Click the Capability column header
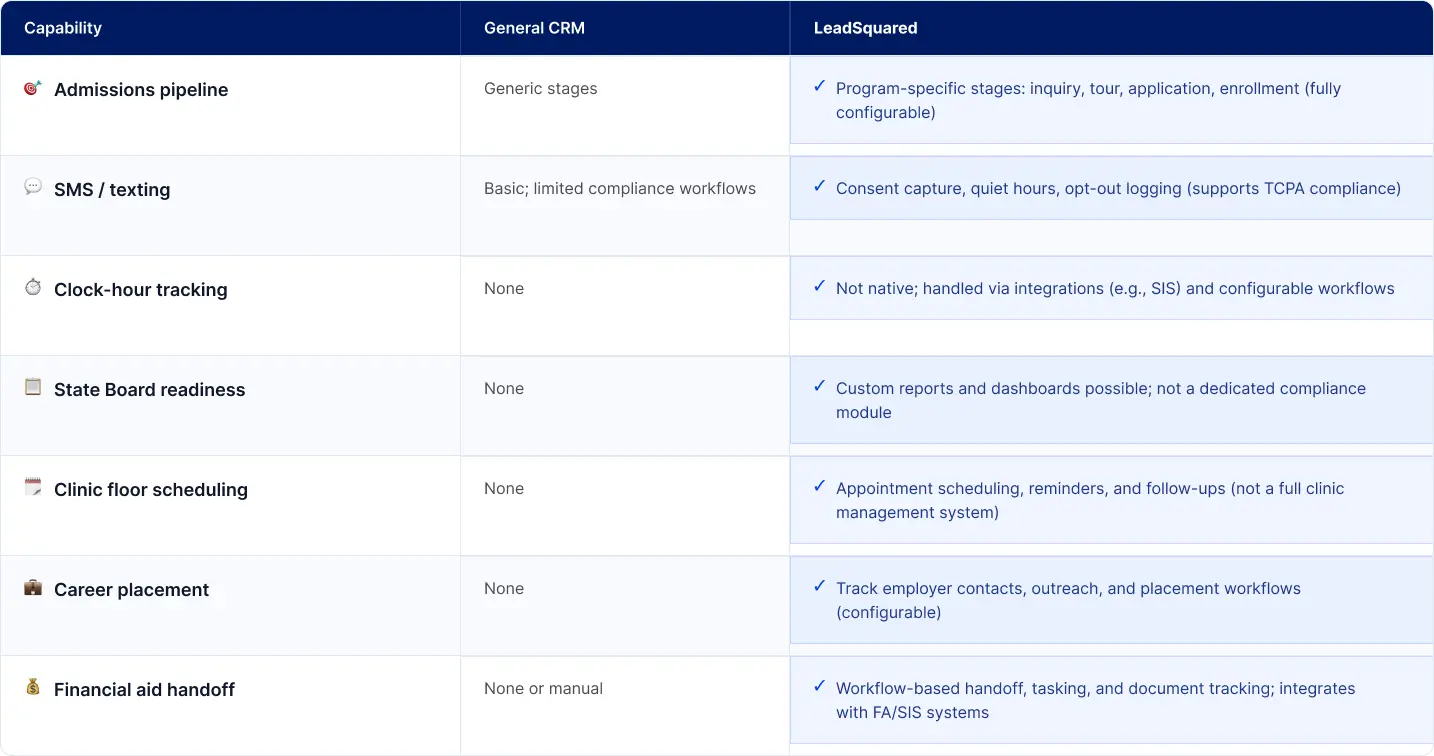The image size is (1434, 756). click(x=63, y=28)
